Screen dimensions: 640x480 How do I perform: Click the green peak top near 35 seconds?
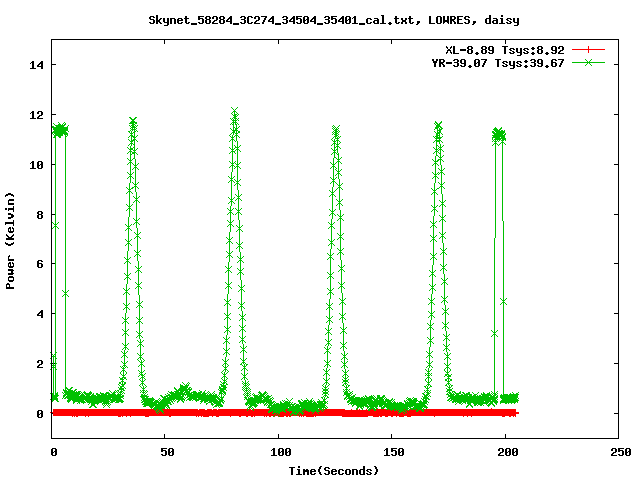132,122
